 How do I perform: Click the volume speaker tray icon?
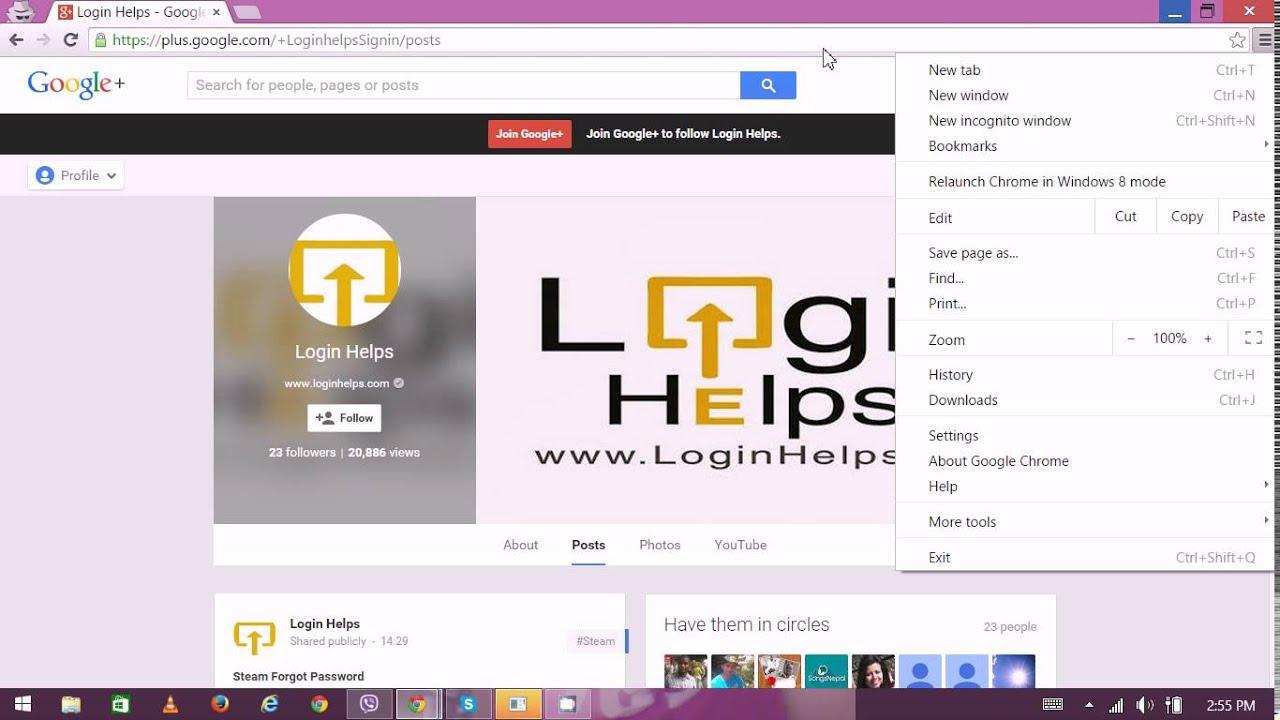tap(1145, 705)
